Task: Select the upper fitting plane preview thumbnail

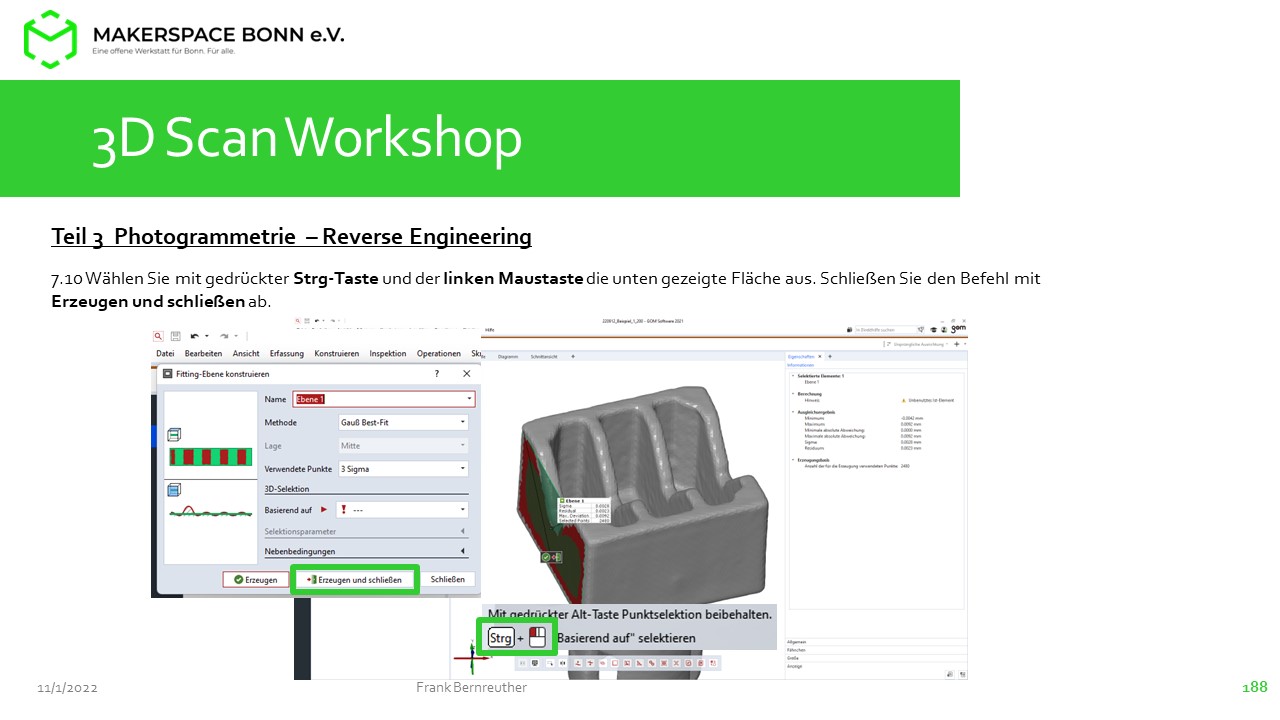Action: (x=210, y=448)
